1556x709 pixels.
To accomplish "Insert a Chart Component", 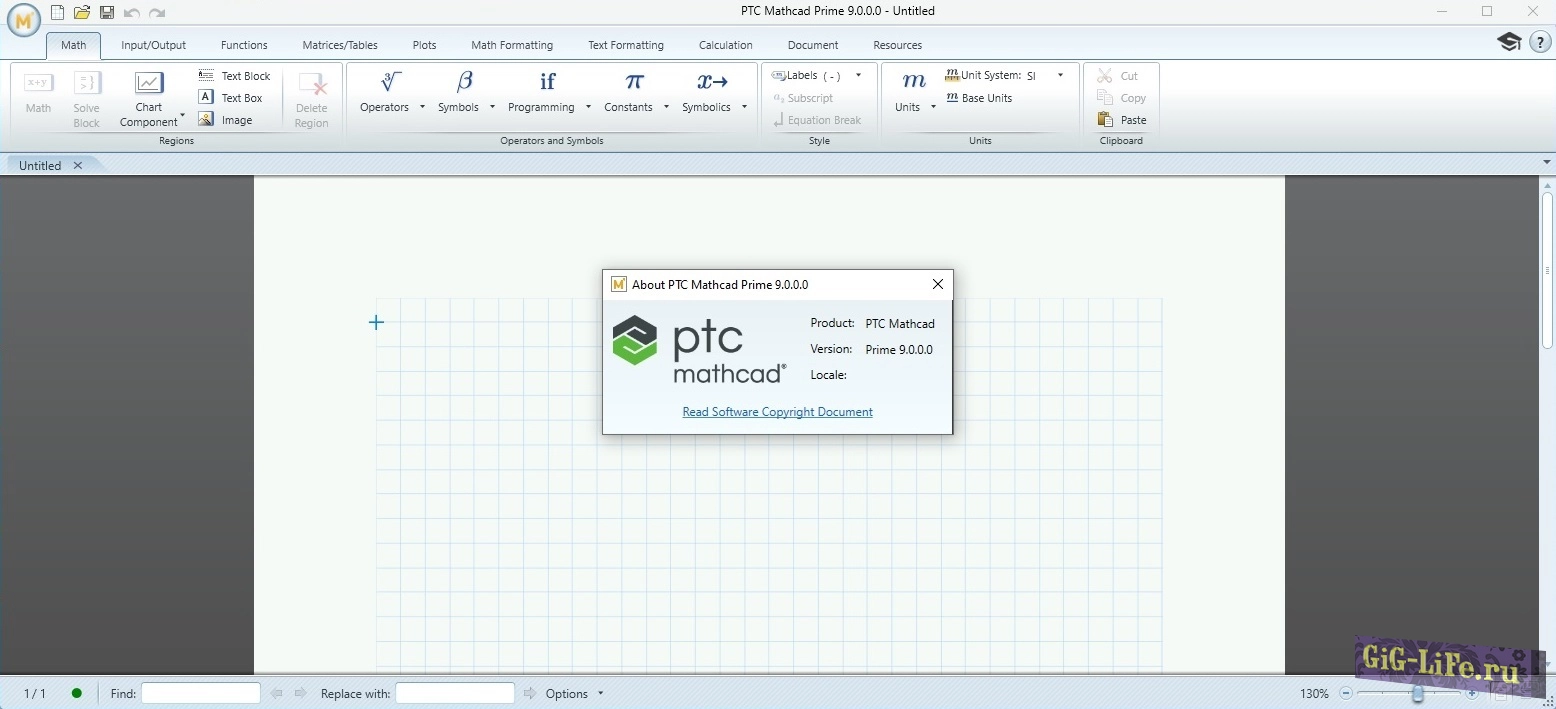I will [149, 84].
